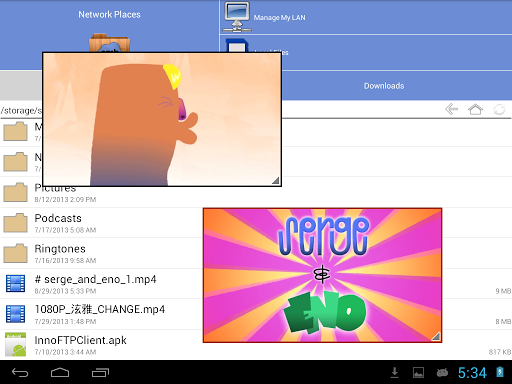Open Manage My LAN computer icon
Viewport: 512px width, 384px height.
pyautogui.click(x=237, y=17)
